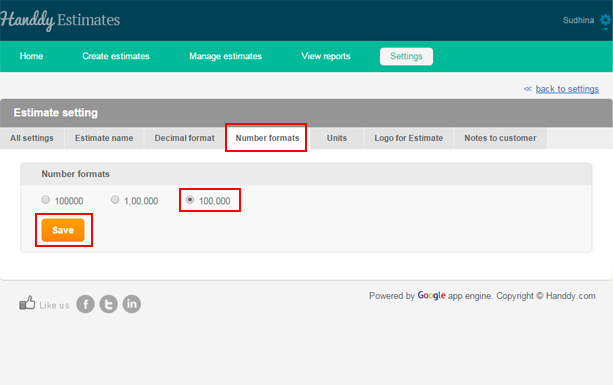Click the thumbs-up Like us icon

tap(27, 303)
